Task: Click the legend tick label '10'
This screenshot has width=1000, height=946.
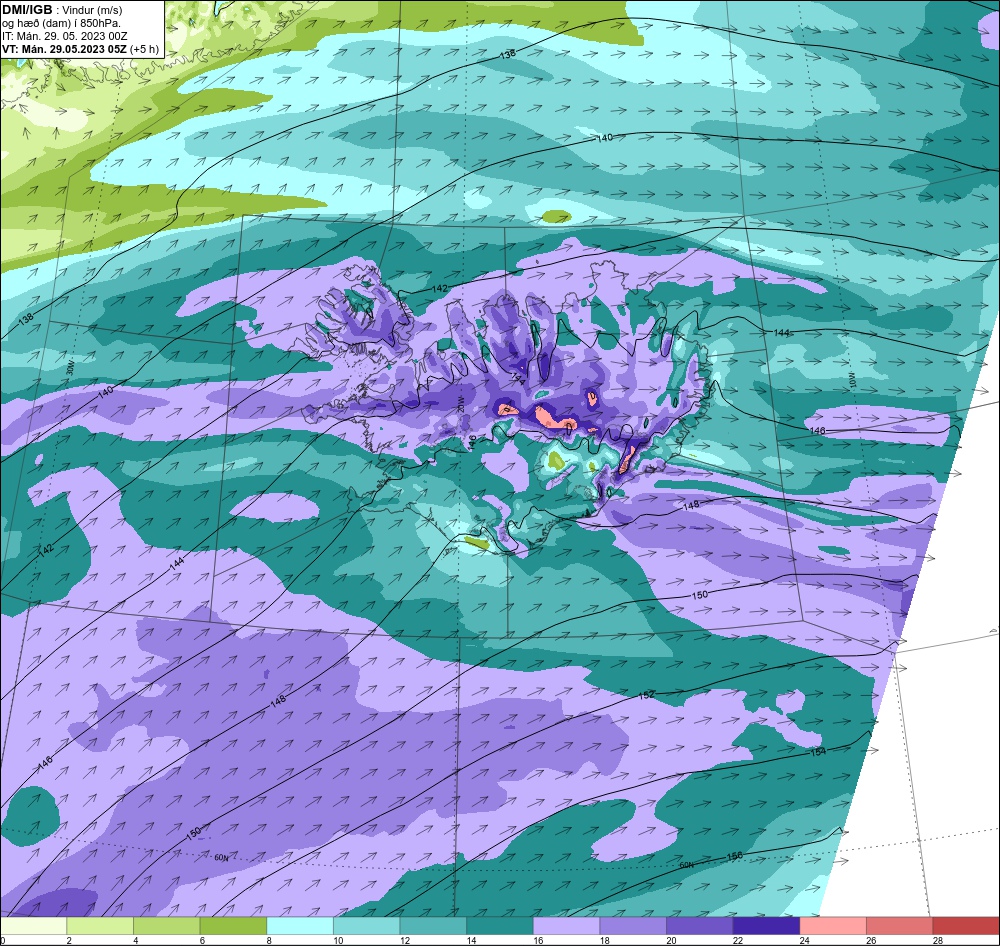Action: pos(338,940)
